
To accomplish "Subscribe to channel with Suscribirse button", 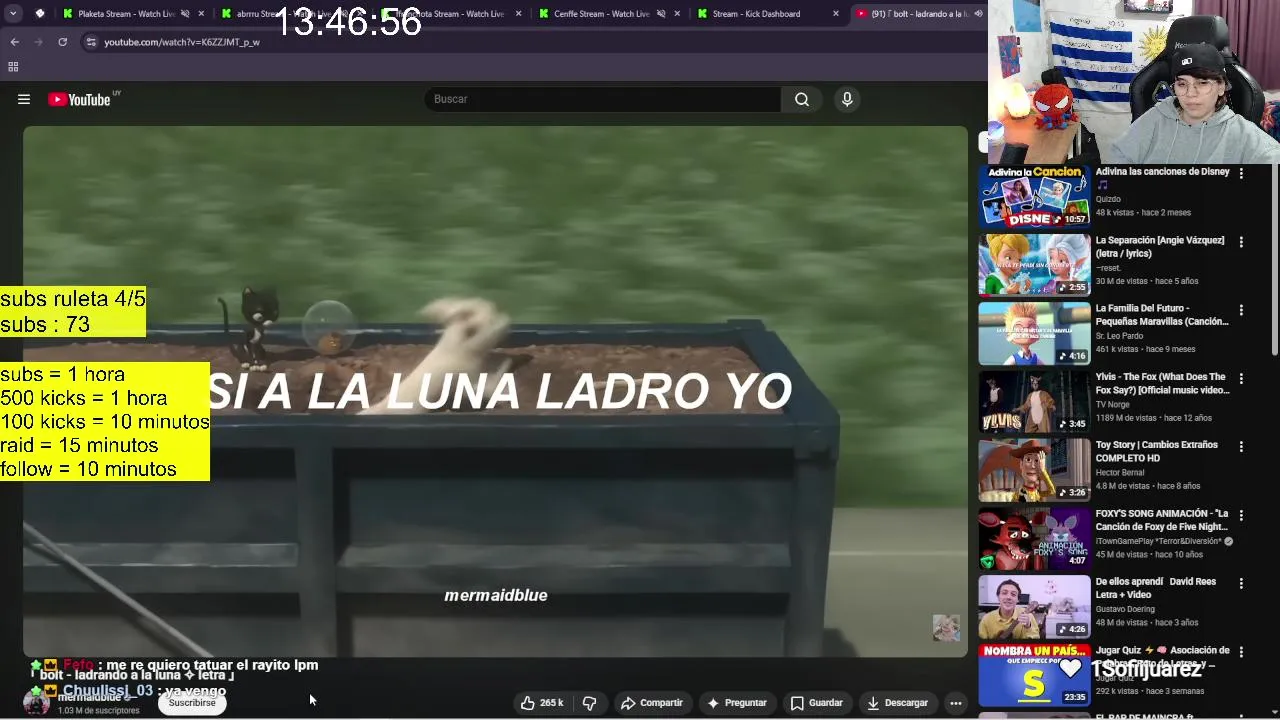I will [192, 703].
